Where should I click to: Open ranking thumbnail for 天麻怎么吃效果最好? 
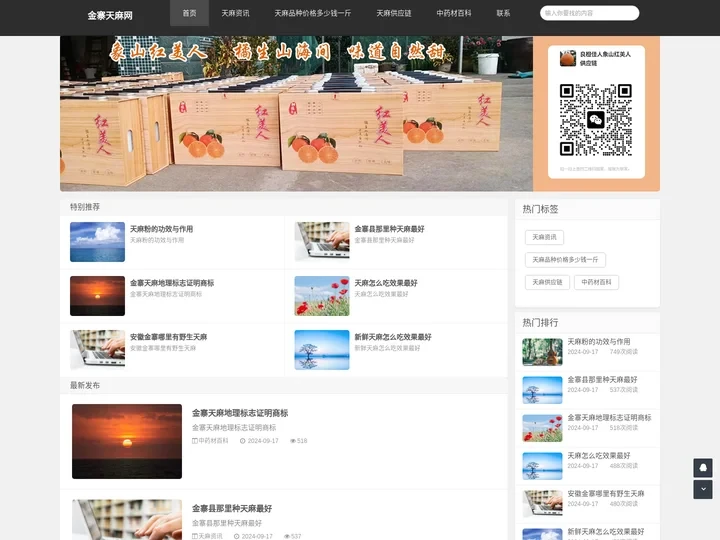click(542, 466)
